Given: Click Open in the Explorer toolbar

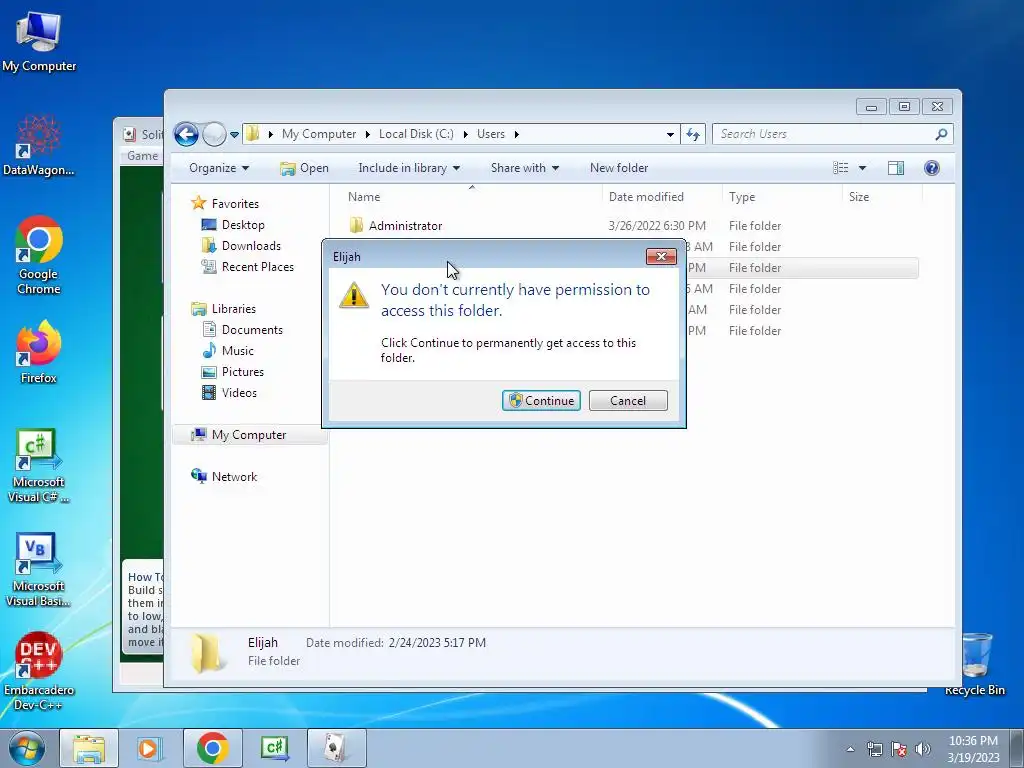Looking at the screenshot, I should coord(304,168).
